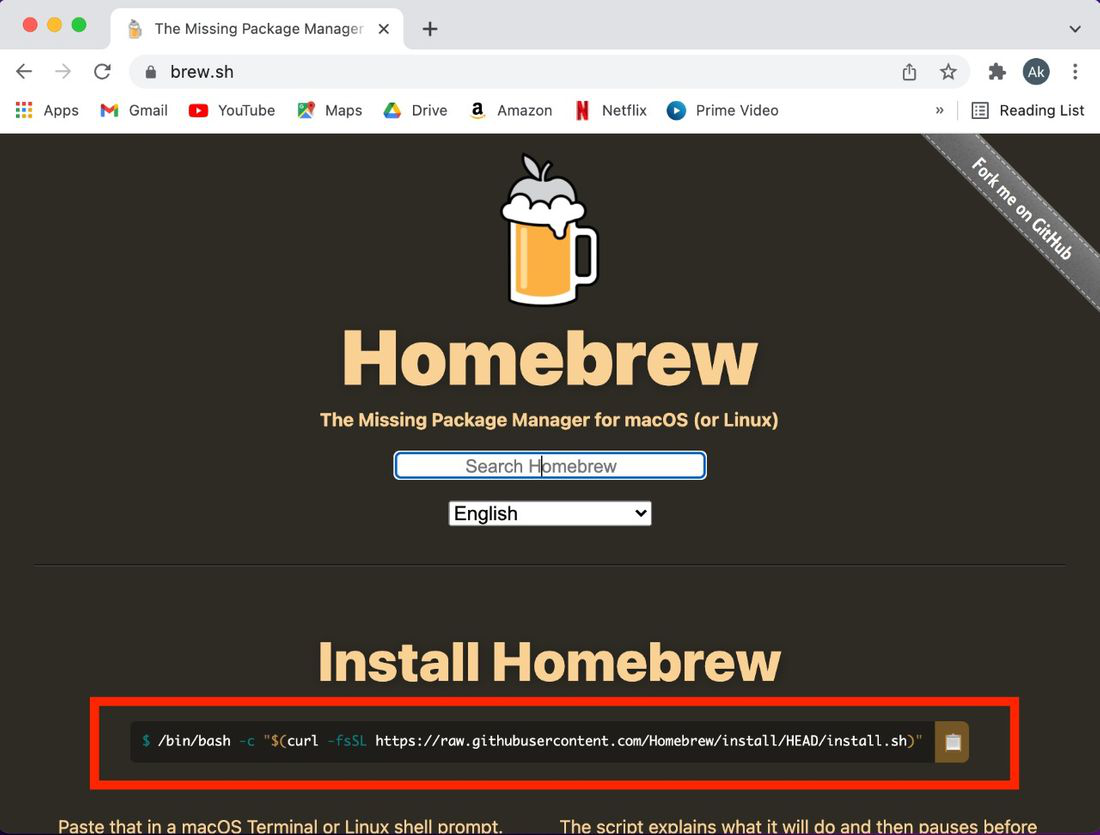Open the English language dropdown
Image resolution: width=1100 pixels, height=835 pixels.
pos(550,514)
